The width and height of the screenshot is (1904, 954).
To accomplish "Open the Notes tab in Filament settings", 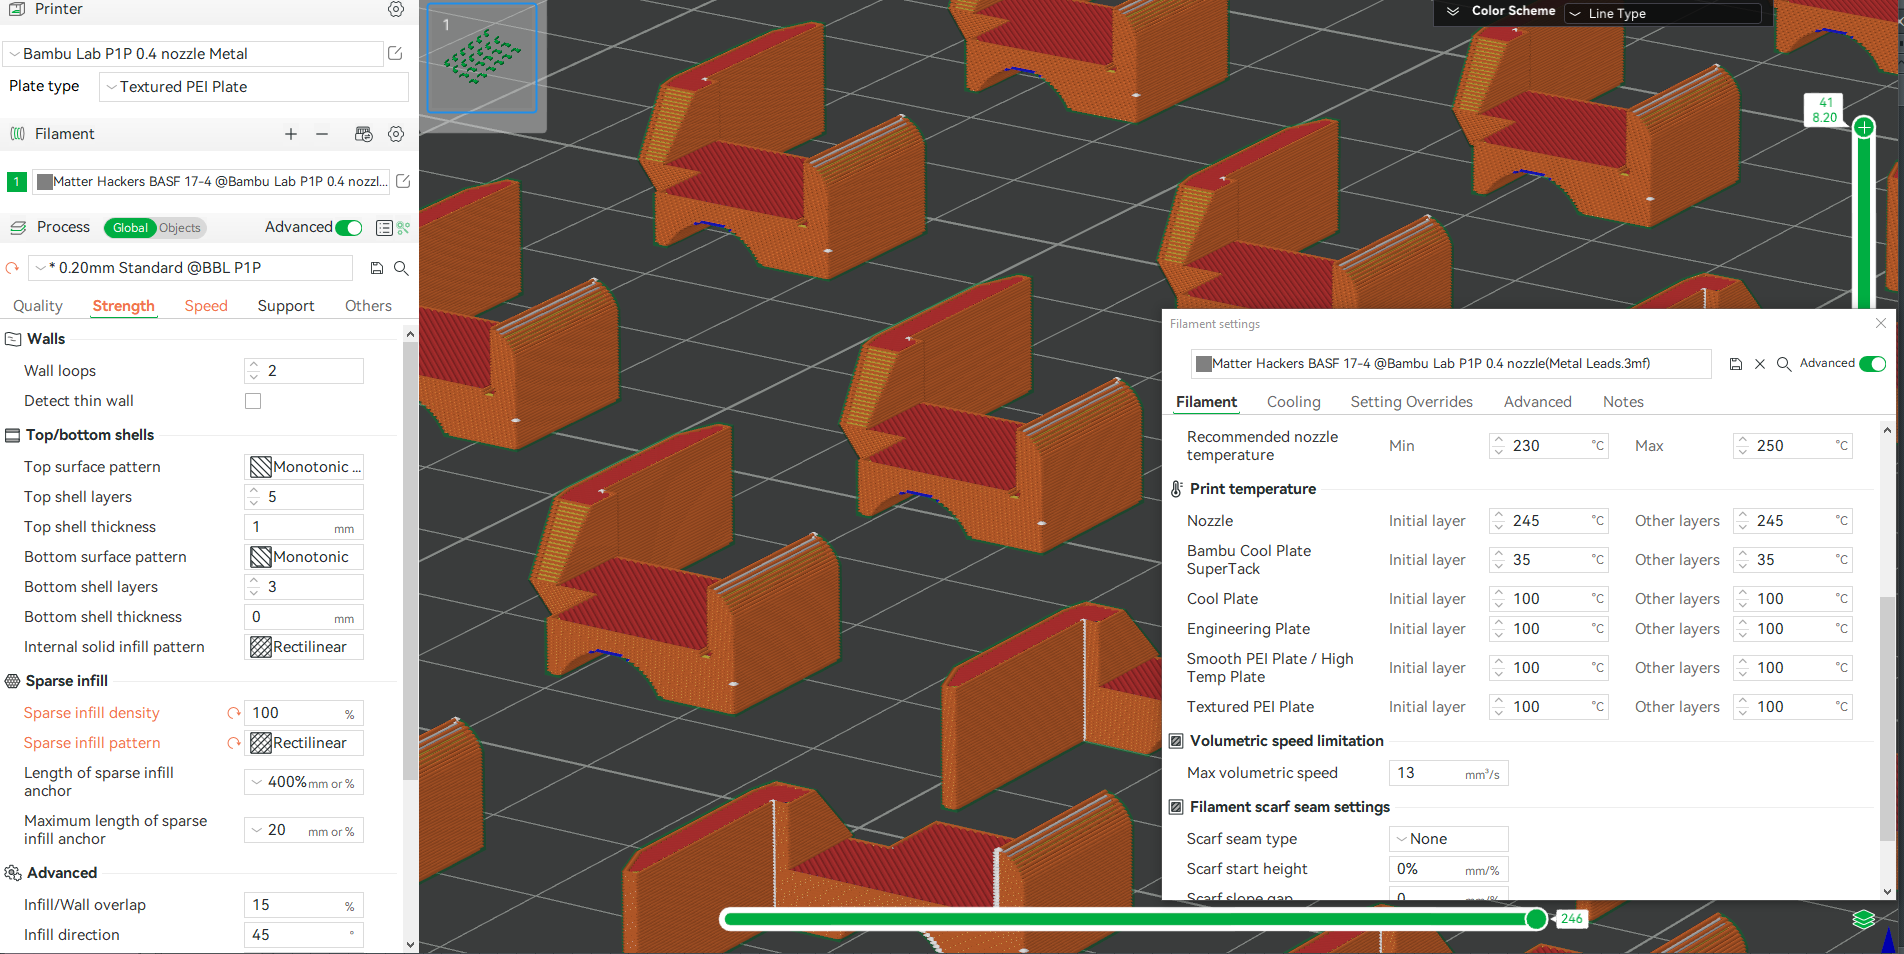I will (x=1623, y=402).
